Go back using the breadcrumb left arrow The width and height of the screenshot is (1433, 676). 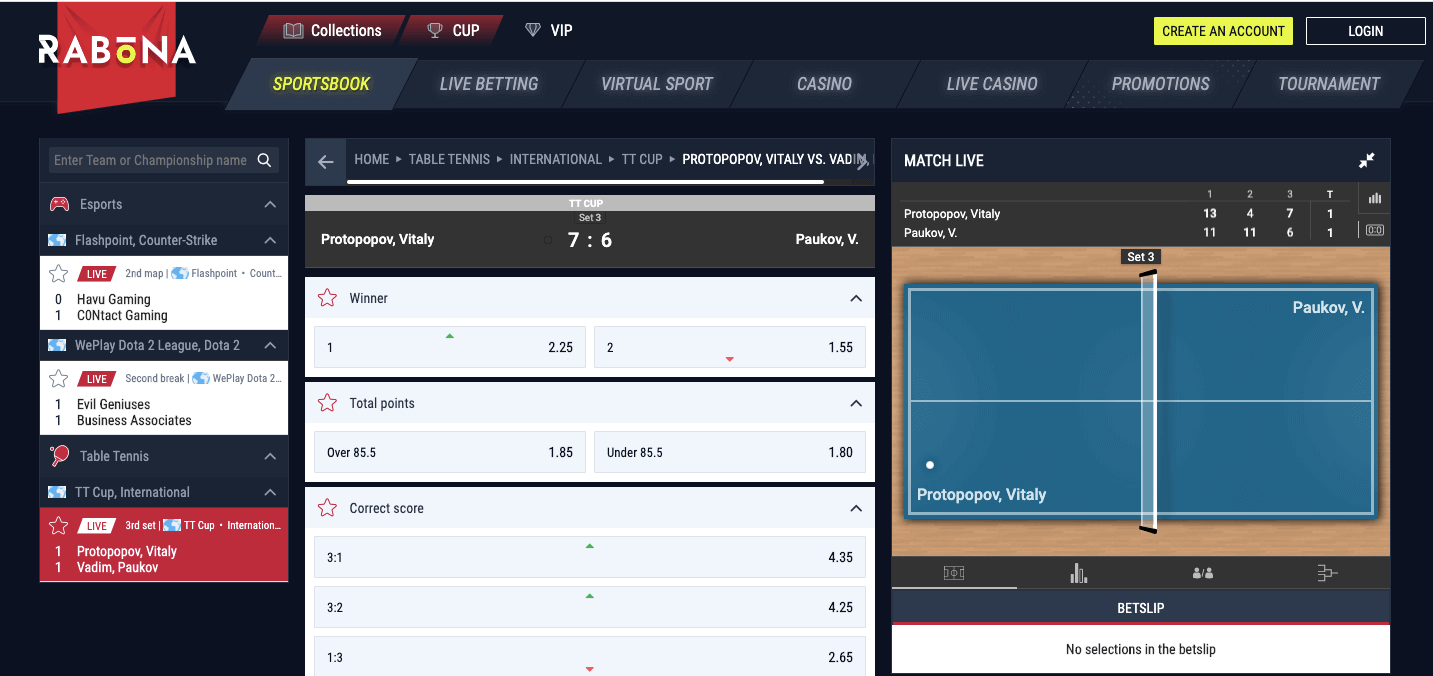pos(326,162)
